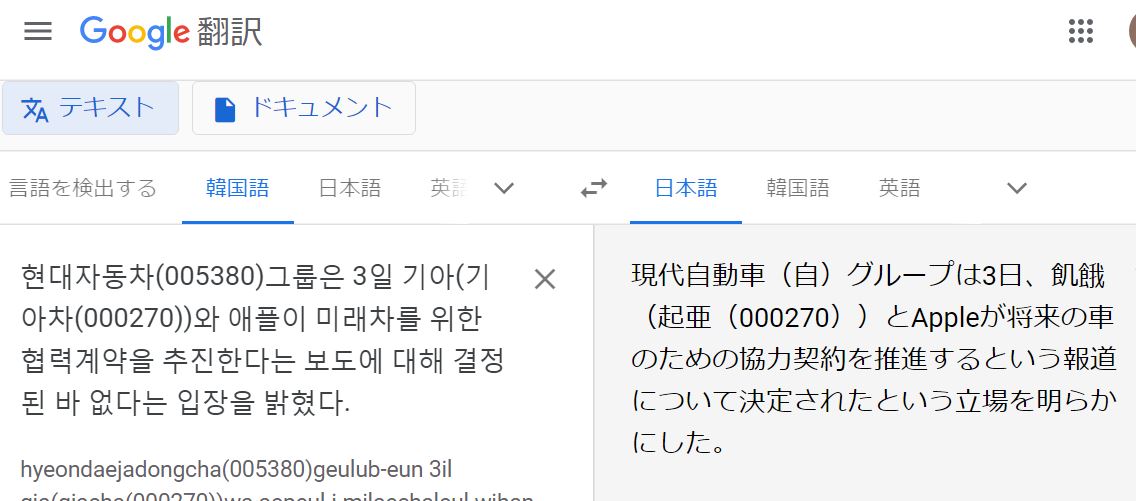The height and width of the screenshot is (501, 1136).
Task: Choose 韓国語 as the source language
Action: [237, 188]
